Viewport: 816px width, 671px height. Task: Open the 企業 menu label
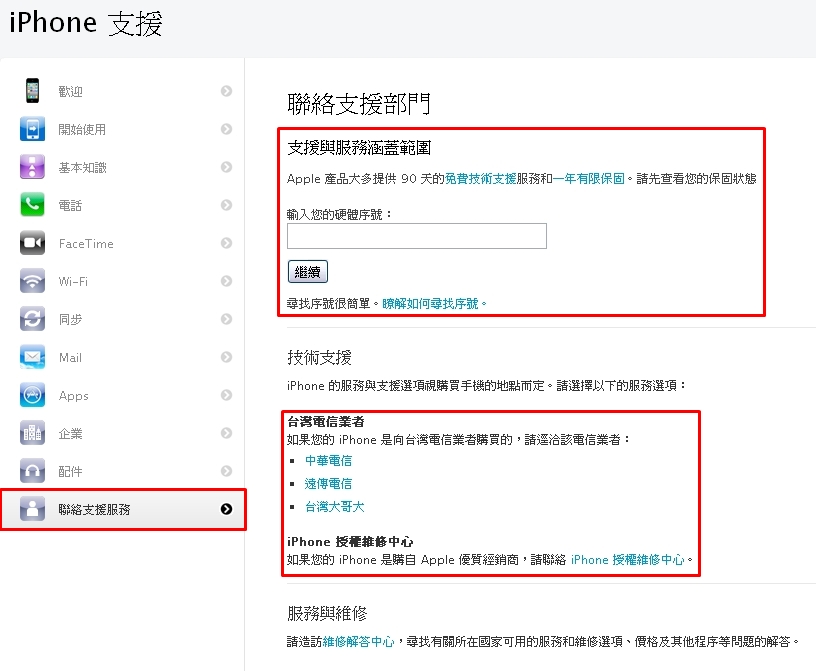pyautogui.click(x=70, y=434)
